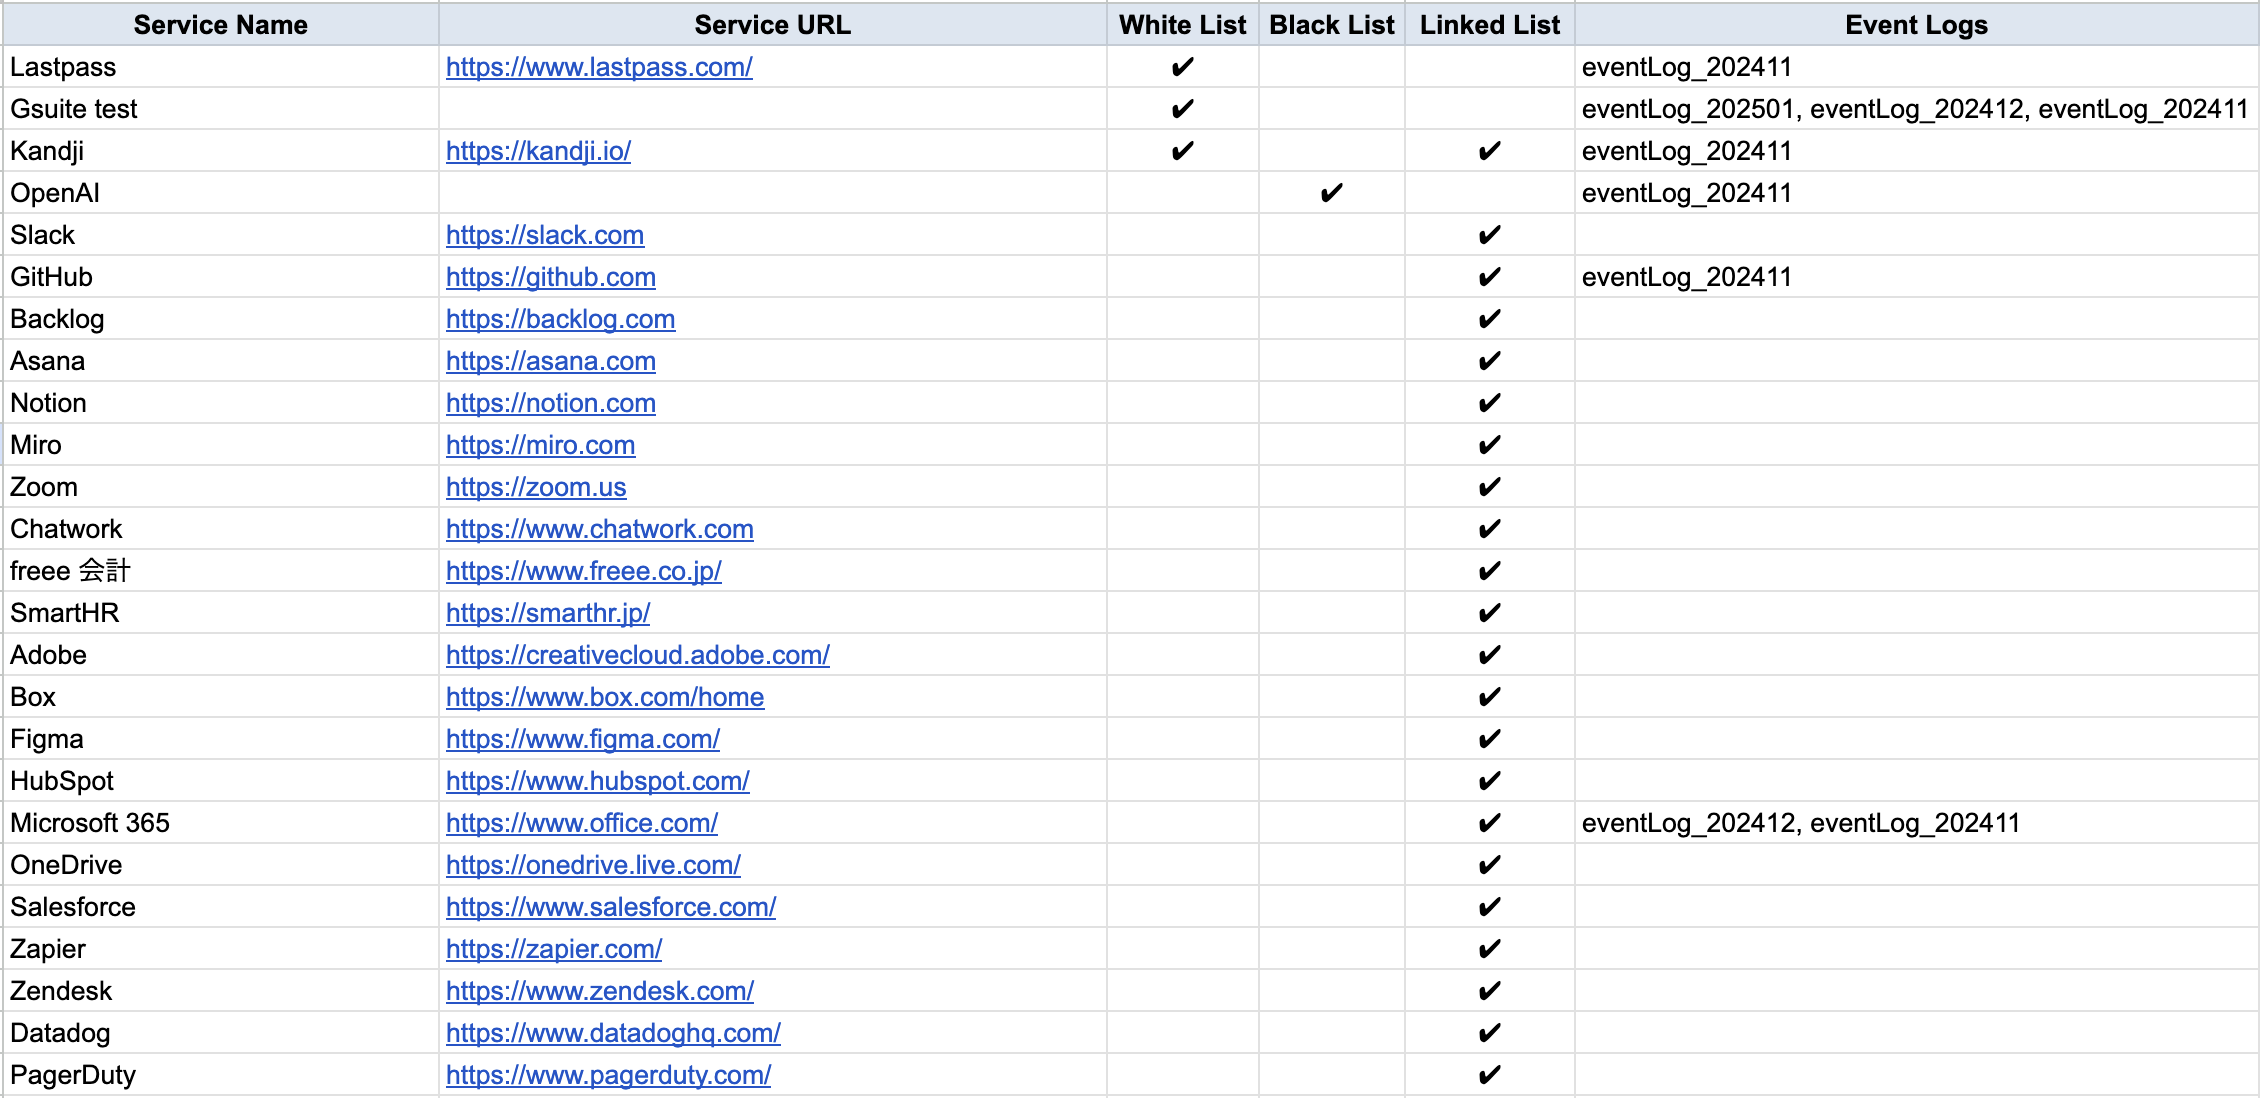Open the hubspot.com link
2260x1098 pixels.
tap(598, 781)
